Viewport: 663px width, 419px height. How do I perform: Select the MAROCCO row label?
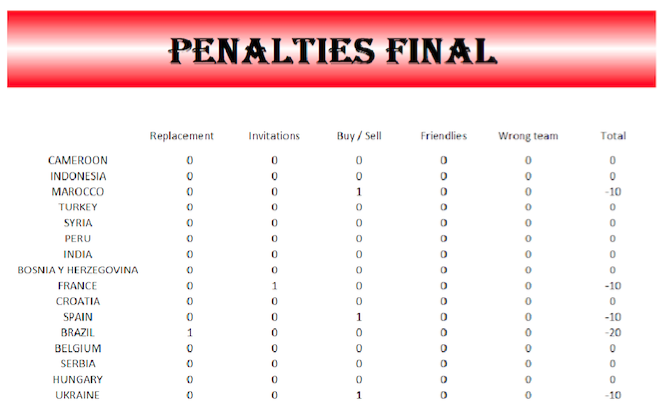(x=78, y=191)
